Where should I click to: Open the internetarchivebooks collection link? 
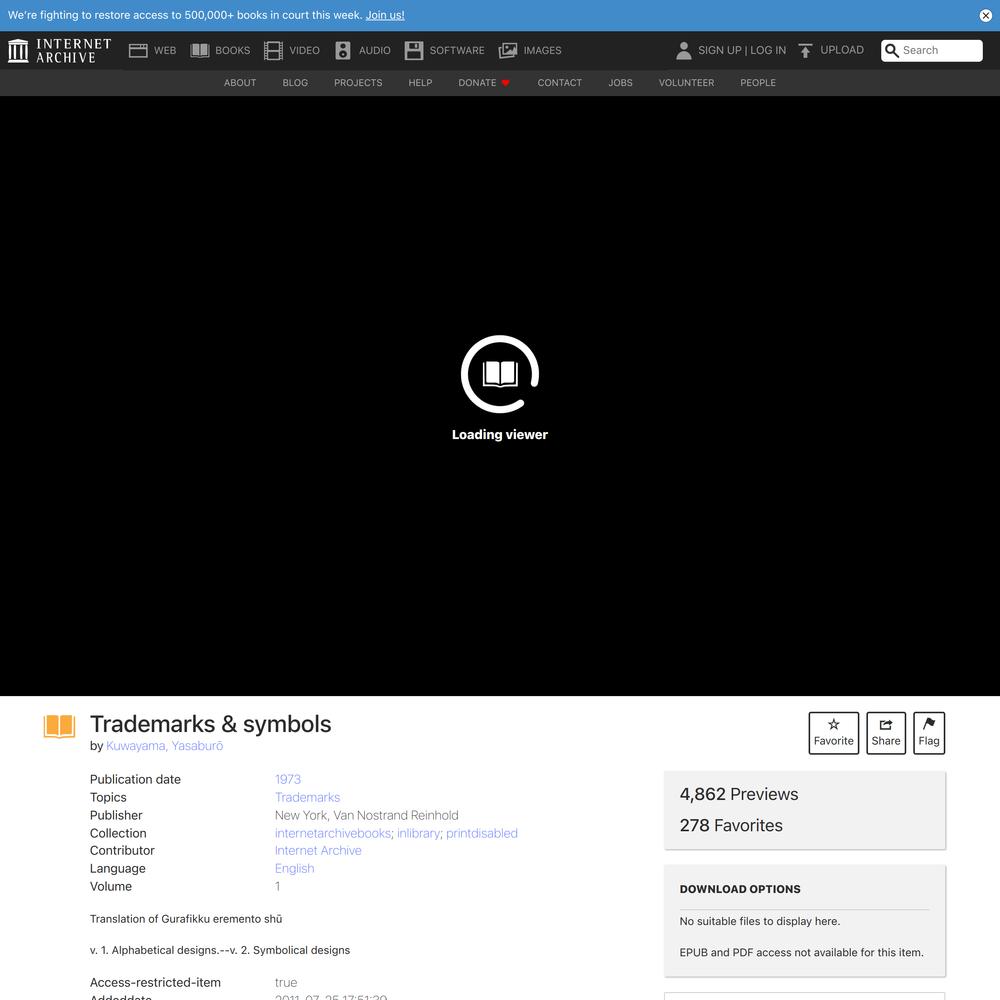tap(332, 833)
